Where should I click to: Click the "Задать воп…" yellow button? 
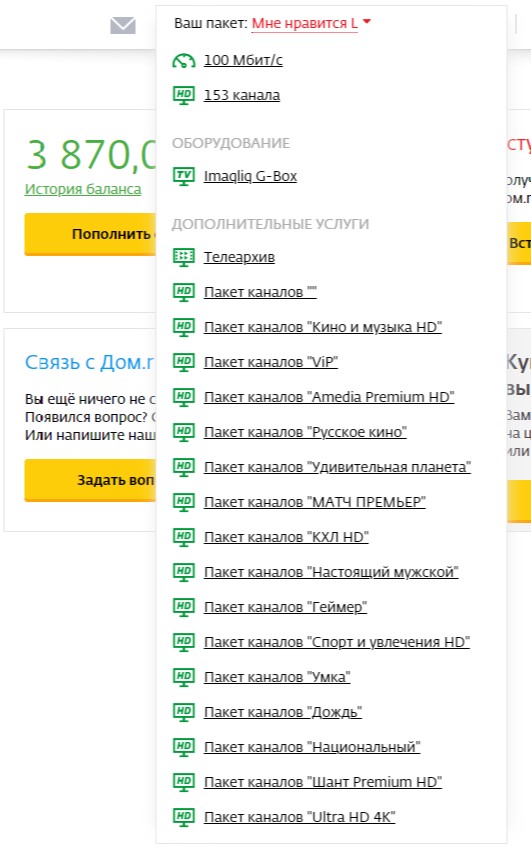click(x=90, y=480)
